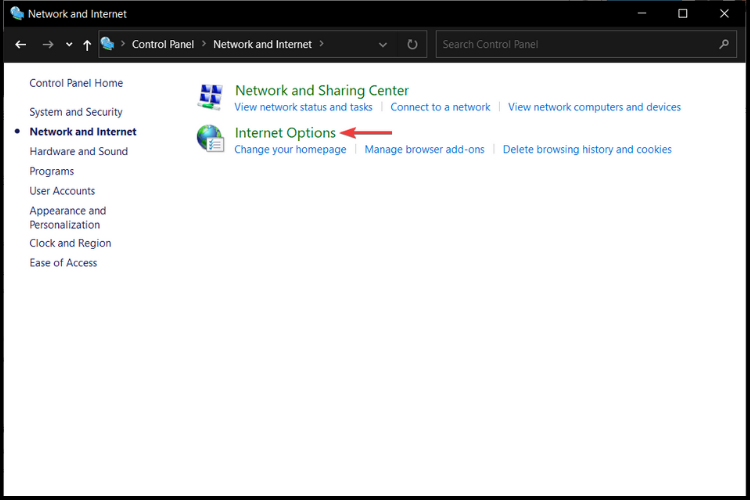This screenshot has height=500, width=750.
Task: Select Network and Internet breadcrumb
Action: coord(262,44)
